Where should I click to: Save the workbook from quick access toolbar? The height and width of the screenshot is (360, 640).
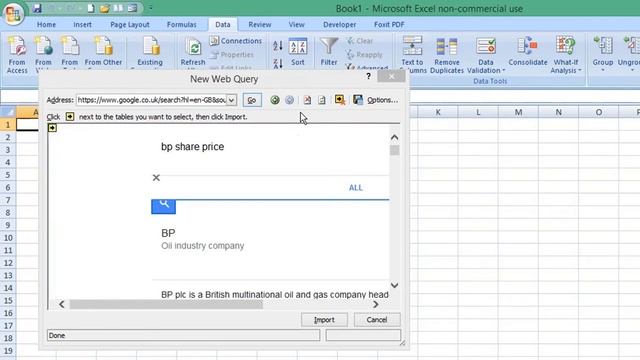point(37,8)
